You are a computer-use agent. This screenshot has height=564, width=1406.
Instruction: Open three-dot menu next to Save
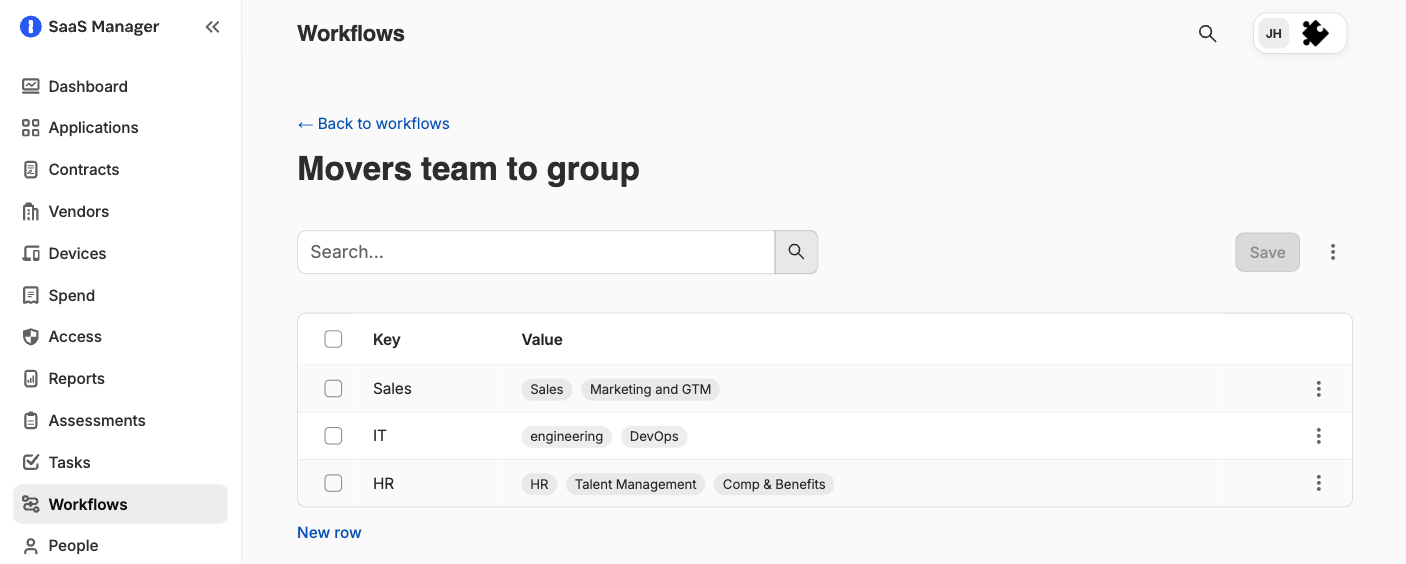pyautogui.click(x=1333, y=252)
